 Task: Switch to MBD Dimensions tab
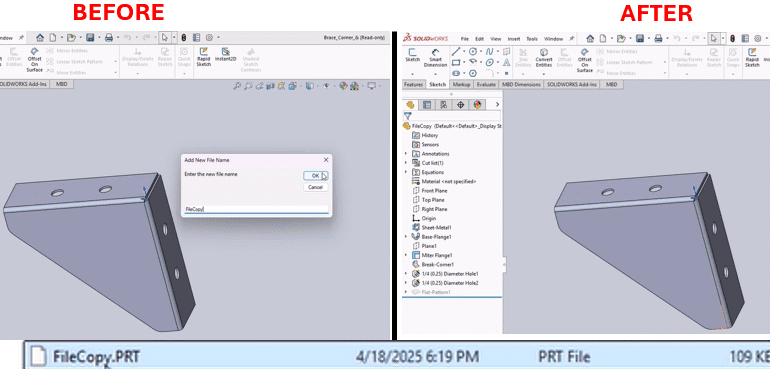(x=522, y=85)
